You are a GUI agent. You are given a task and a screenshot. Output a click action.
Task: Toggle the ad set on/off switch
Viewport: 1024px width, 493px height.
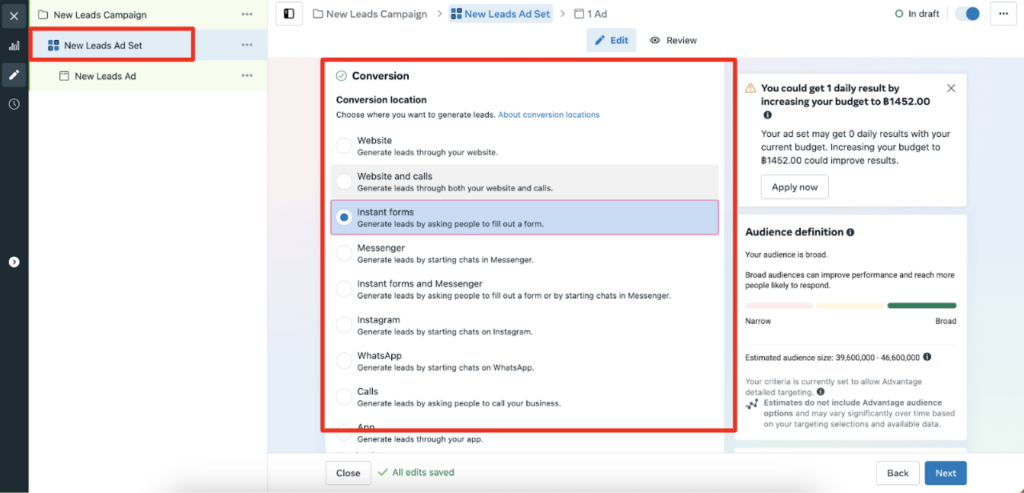(x=968, y=14)
